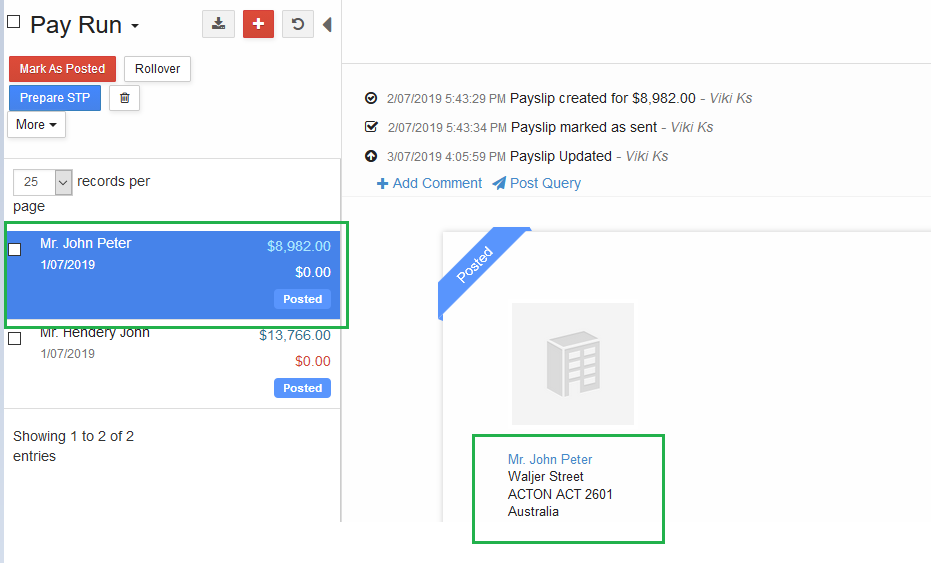Click the Add Comment link
Image resolution: width=938 pixels, height=563 pixels.
430,183
